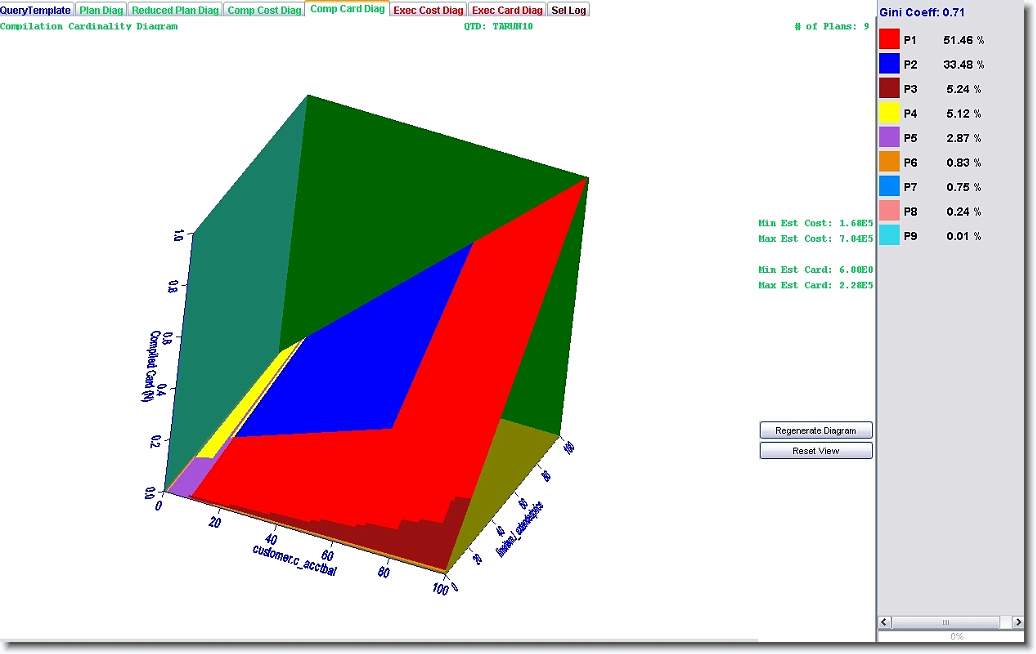This screenshot has height=654, width=1036.
Task: Click the cyan P9 color swatch
Action: point(889,236)
